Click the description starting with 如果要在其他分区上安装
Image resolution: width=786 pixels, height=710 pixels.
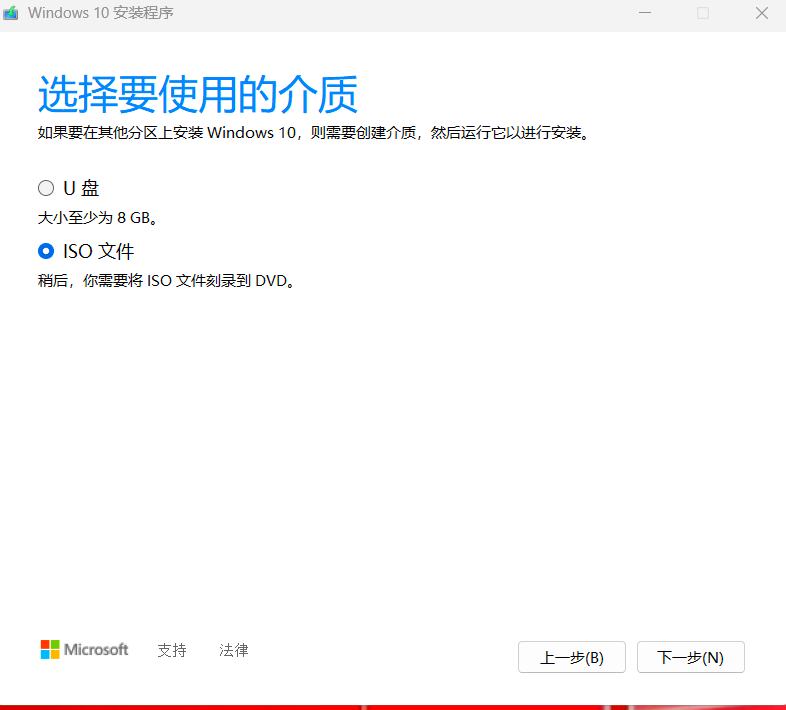pos(315,133)
